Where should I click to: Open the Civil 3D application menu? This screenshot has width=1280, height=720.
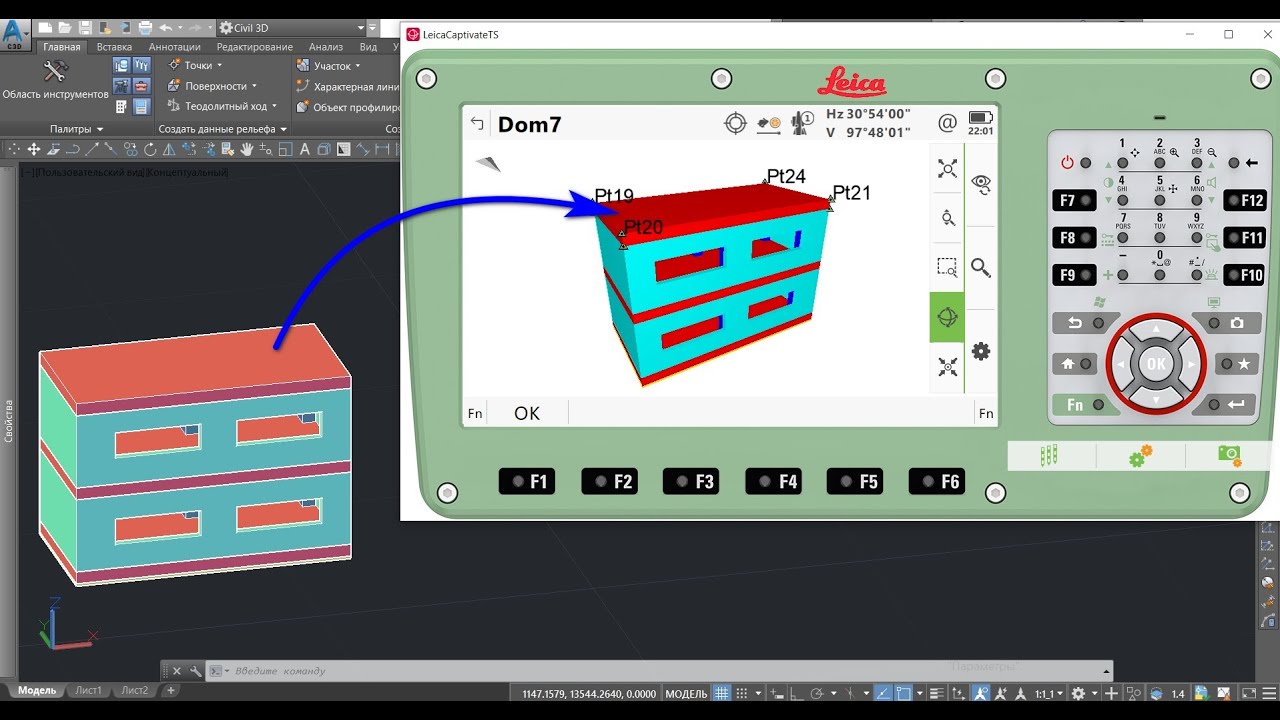(x=14, y=34)
